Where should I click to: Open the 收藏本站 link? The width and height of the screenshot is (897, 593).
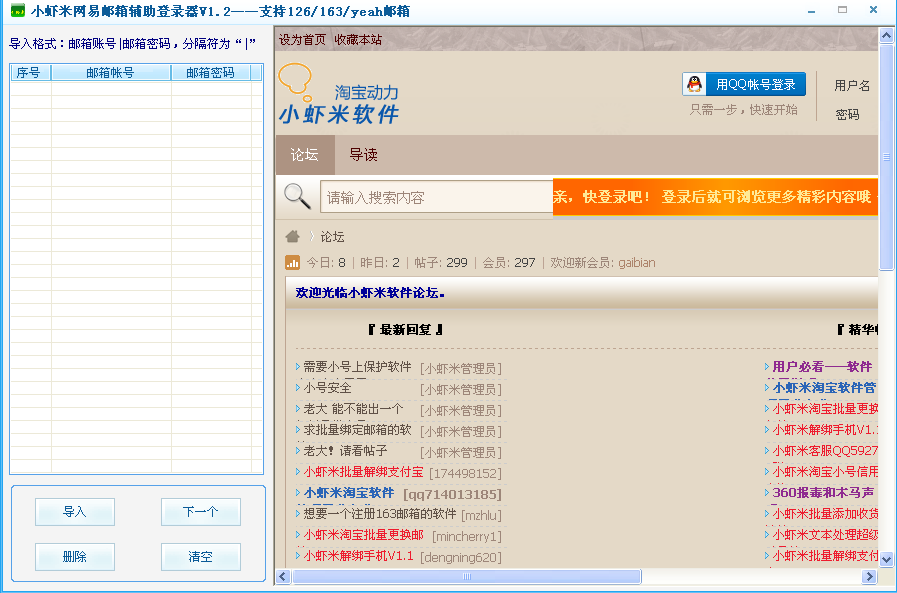pyautogui.click(x=356, y=39)
